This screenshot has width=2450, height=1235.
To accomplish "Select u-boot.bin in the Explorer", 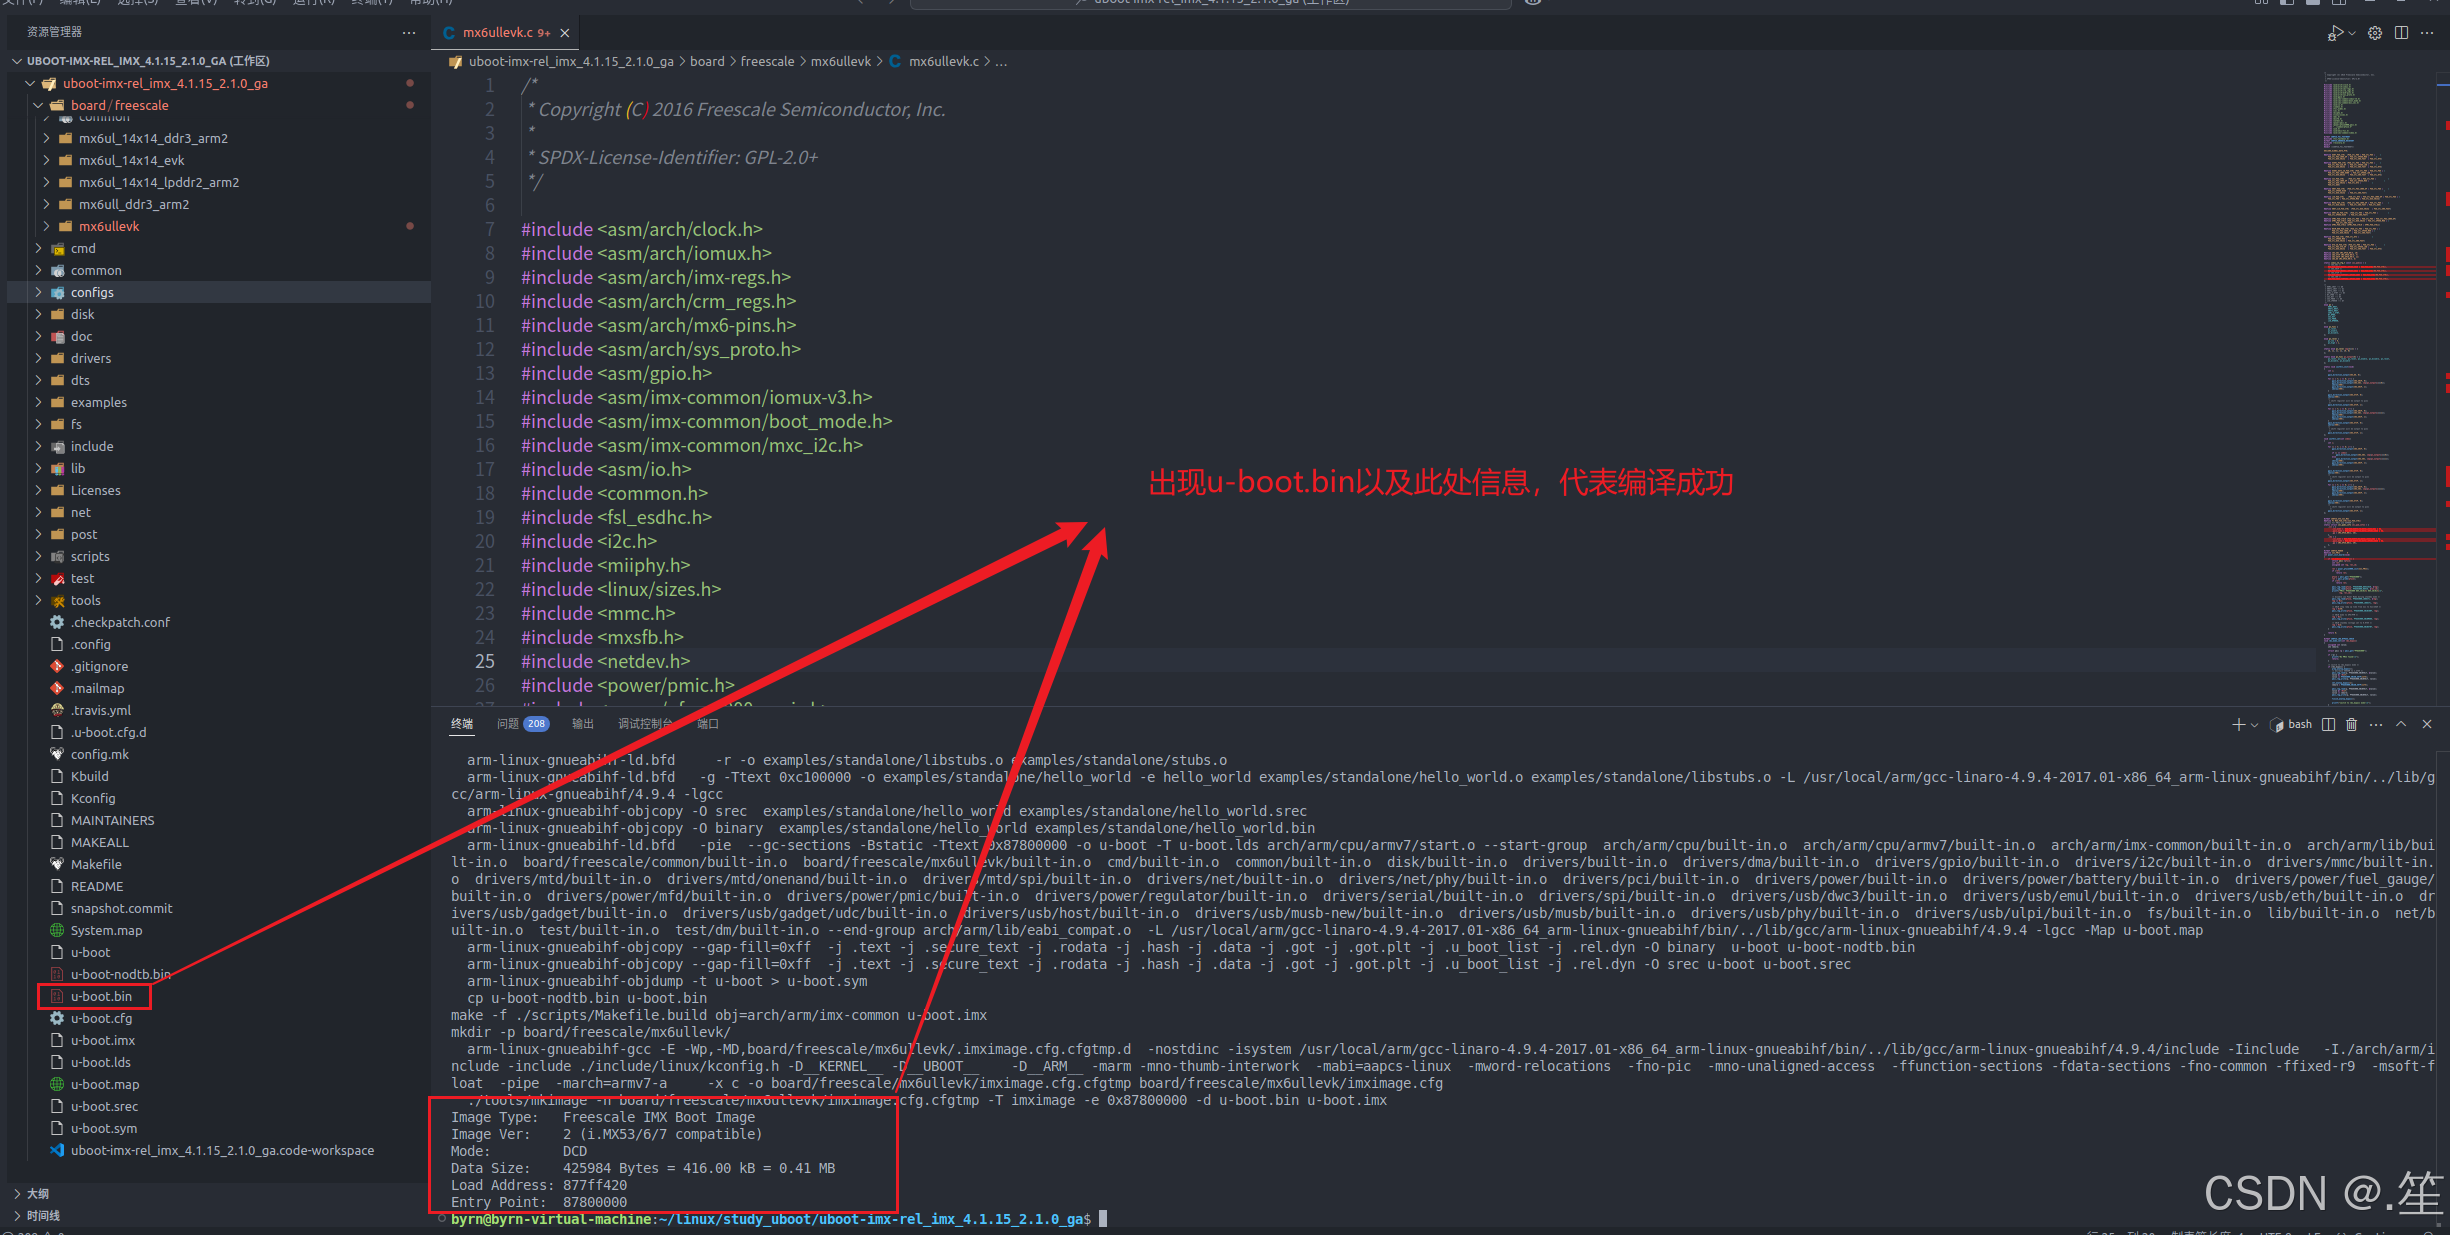I will [102, 996].
